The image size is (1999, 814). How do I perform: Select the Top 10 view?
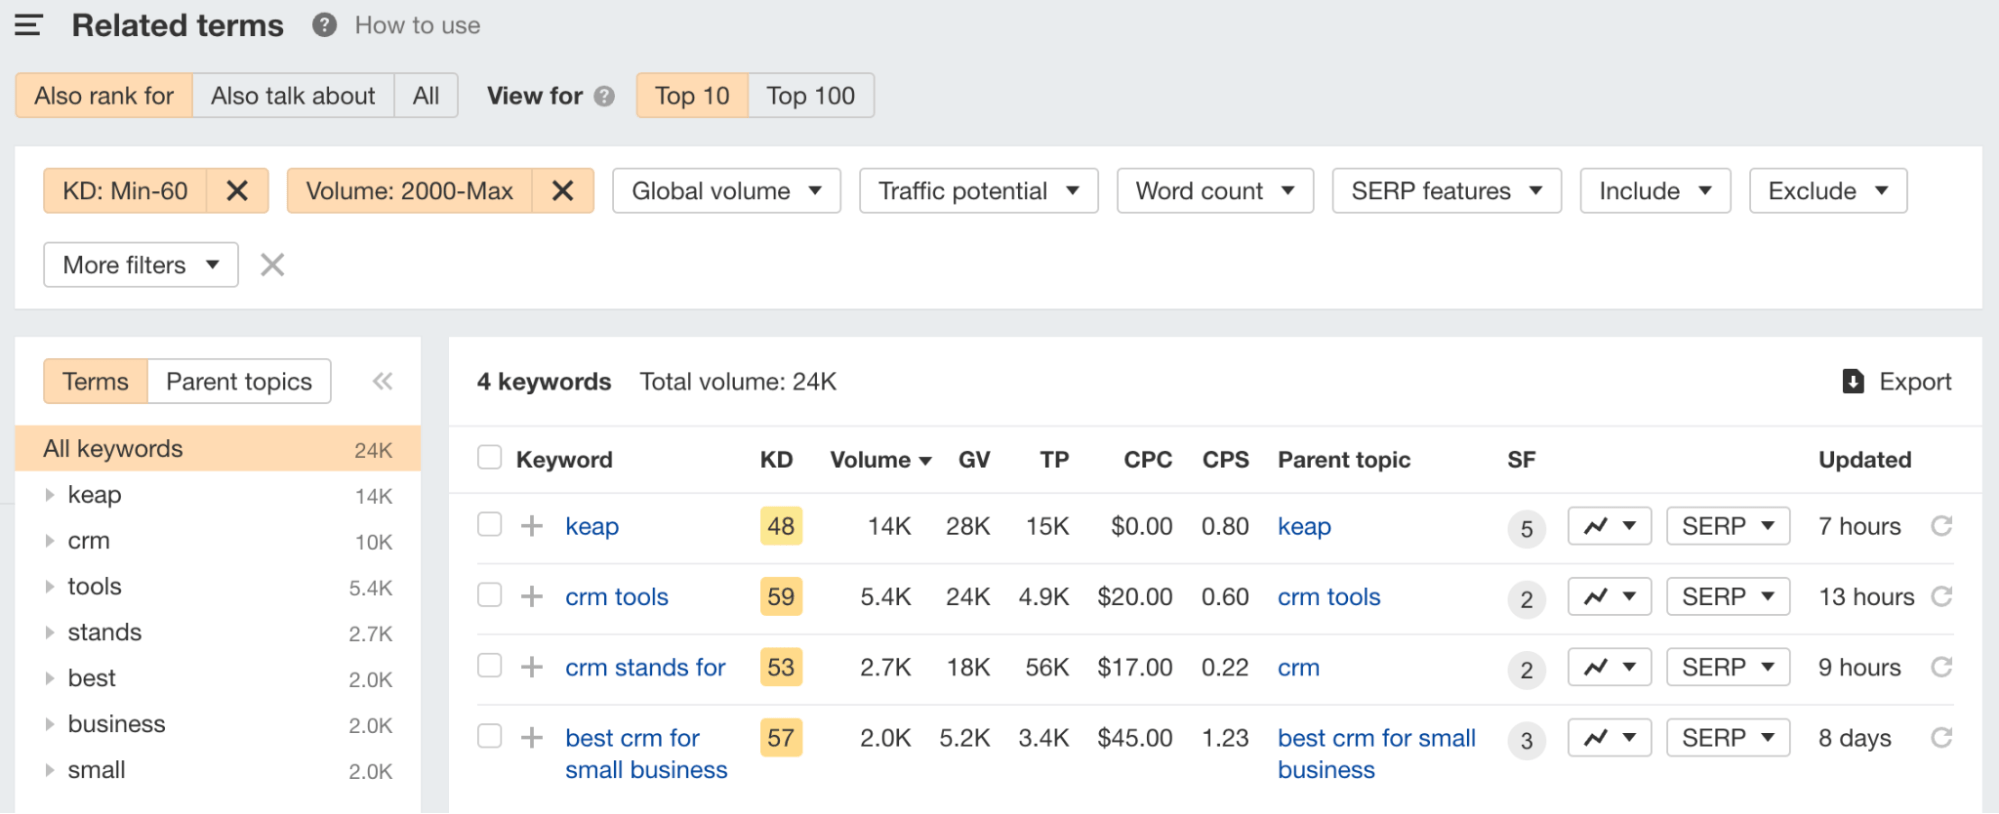coord(692,96)
